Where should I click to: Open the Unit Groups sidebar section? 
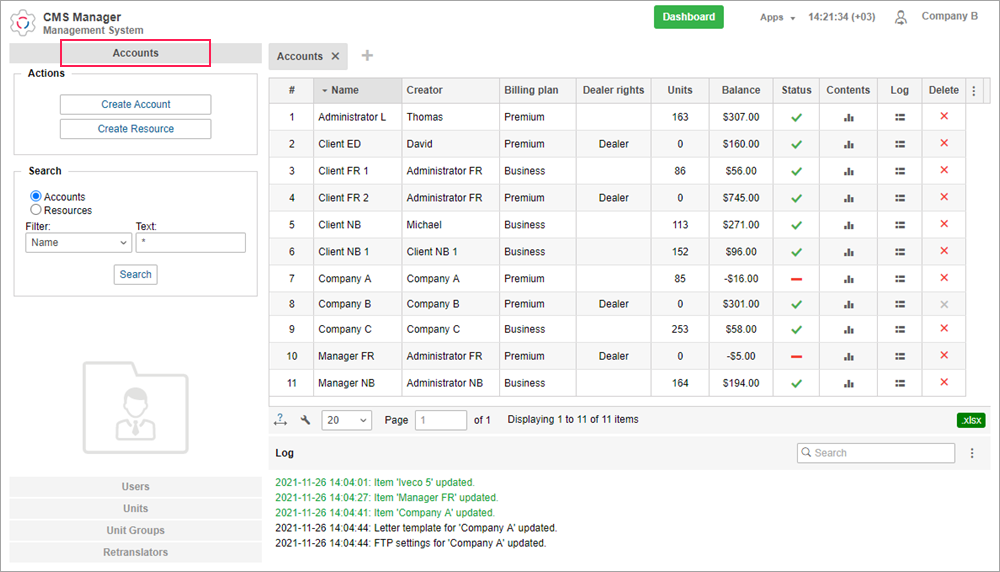pos(135,530)
